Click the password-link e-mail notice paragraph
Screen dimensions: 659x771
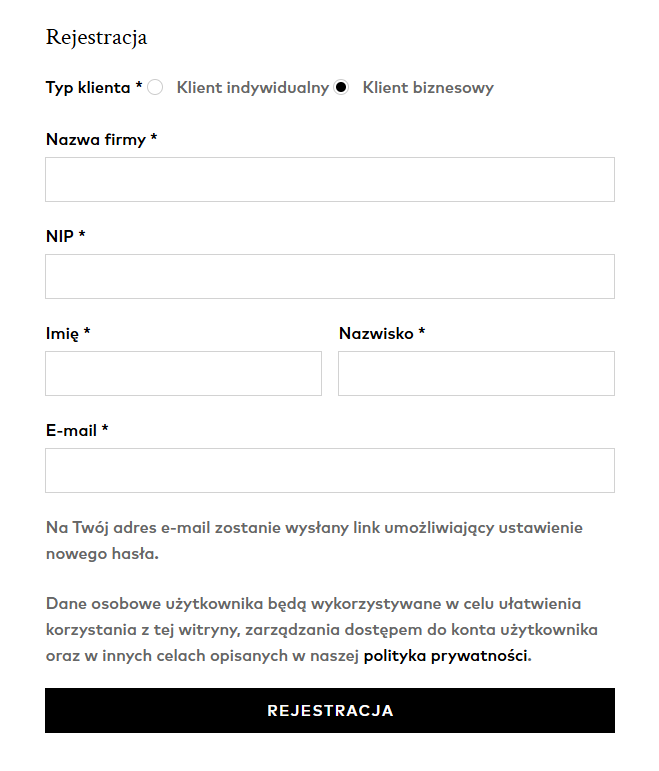[x=314, y=539]
